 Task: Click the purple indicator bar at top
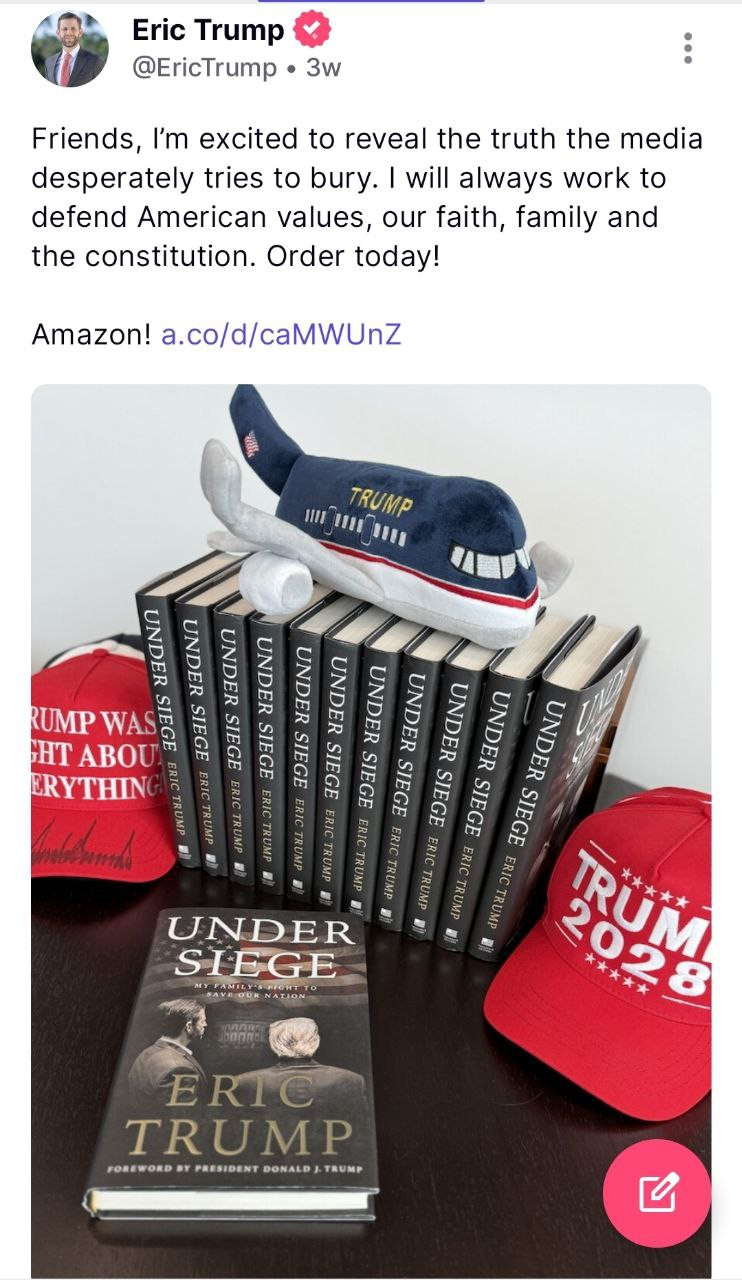[372, 1]
